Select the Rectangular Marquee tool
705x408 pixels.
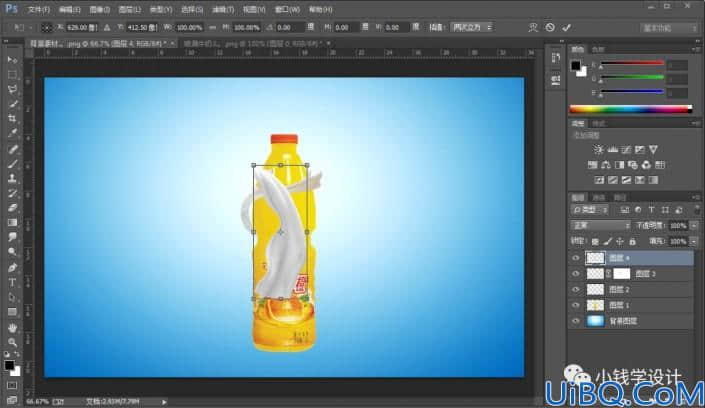[12, 75]
